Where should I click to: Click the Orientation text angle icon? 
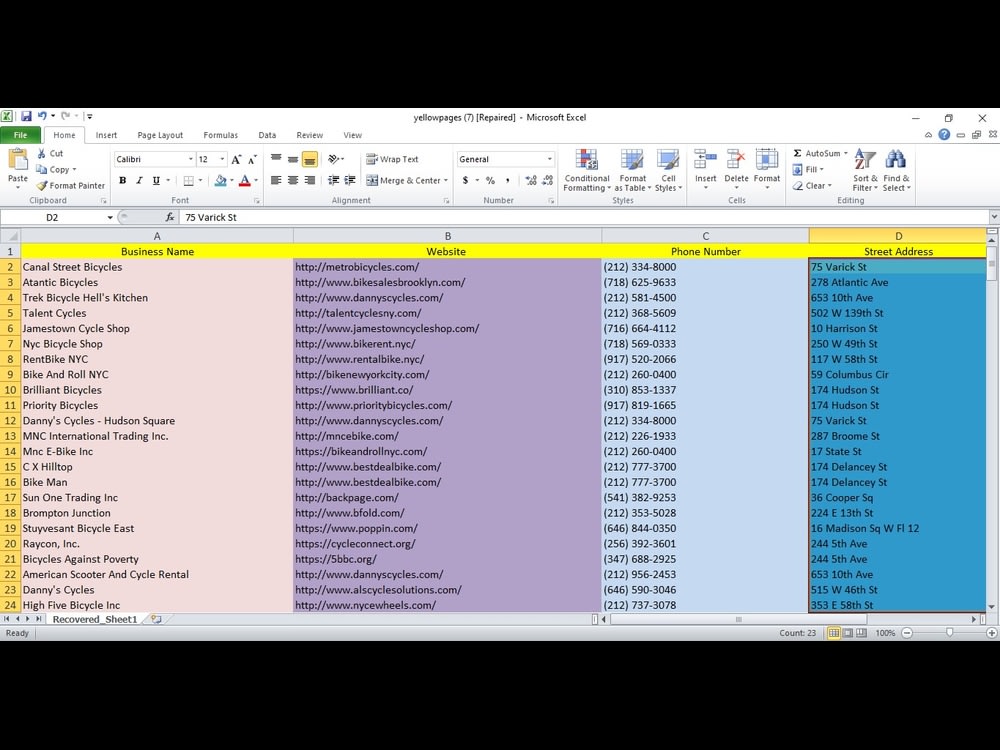[334, 159]
